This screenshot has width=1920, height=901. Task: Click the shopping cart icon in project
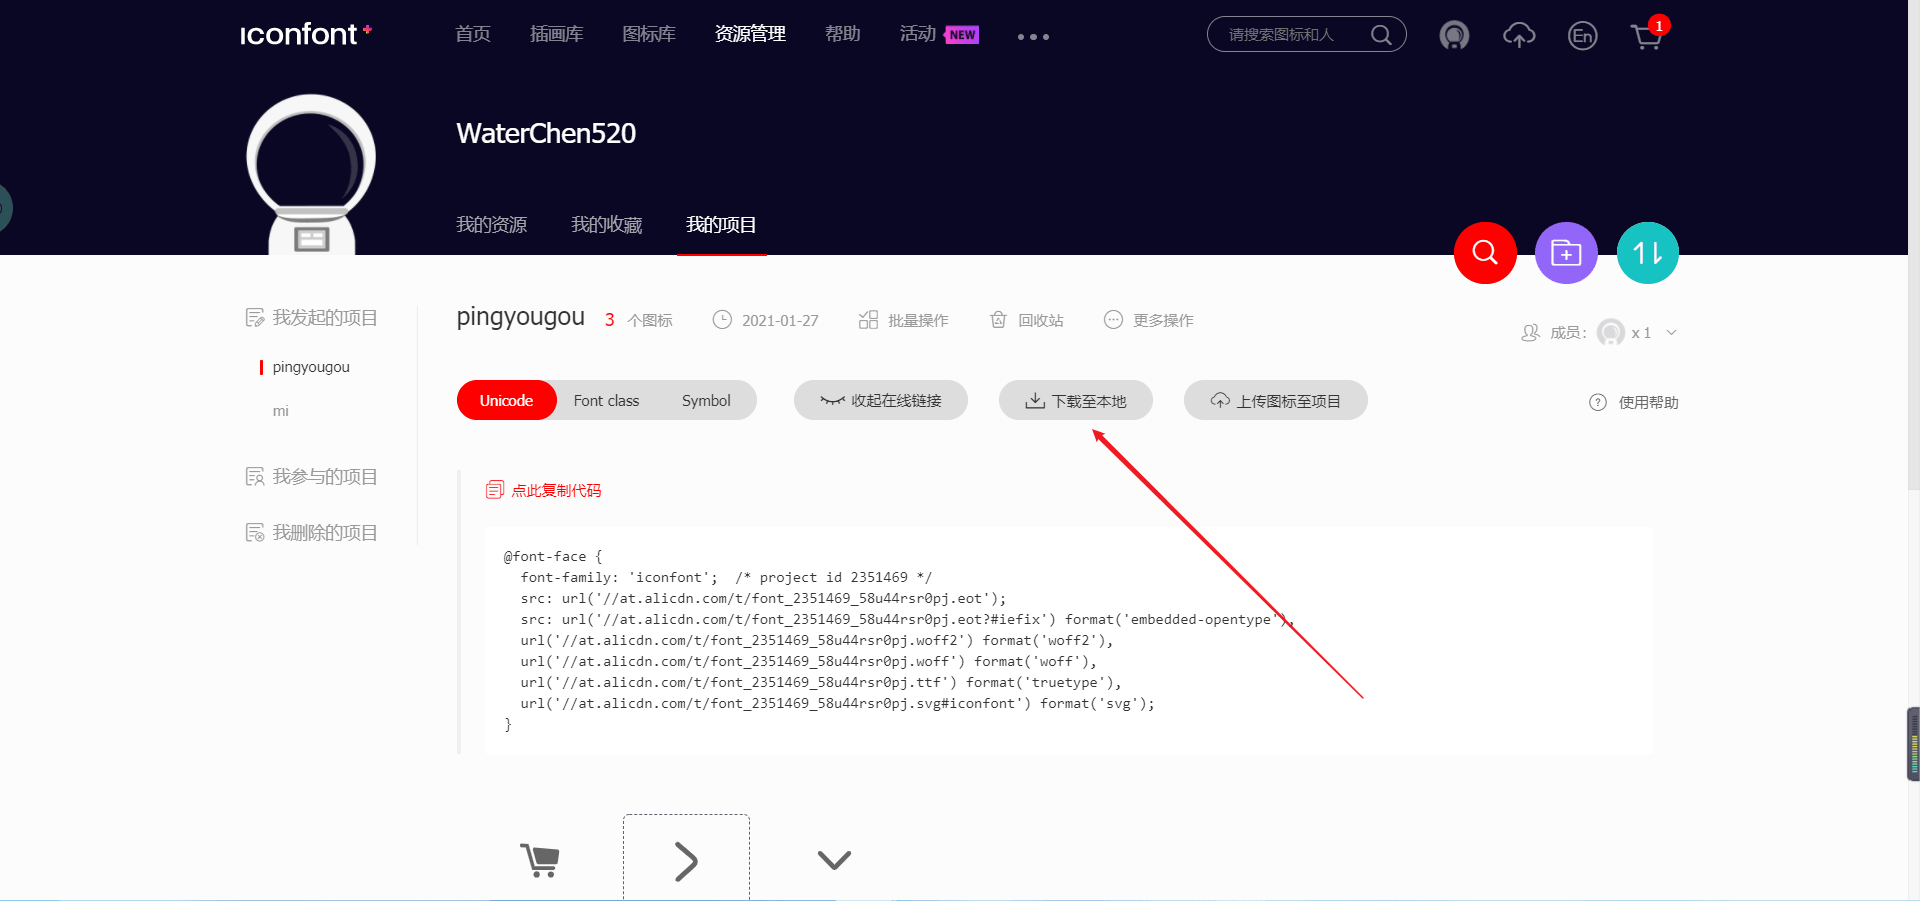(x=540, y=860)
